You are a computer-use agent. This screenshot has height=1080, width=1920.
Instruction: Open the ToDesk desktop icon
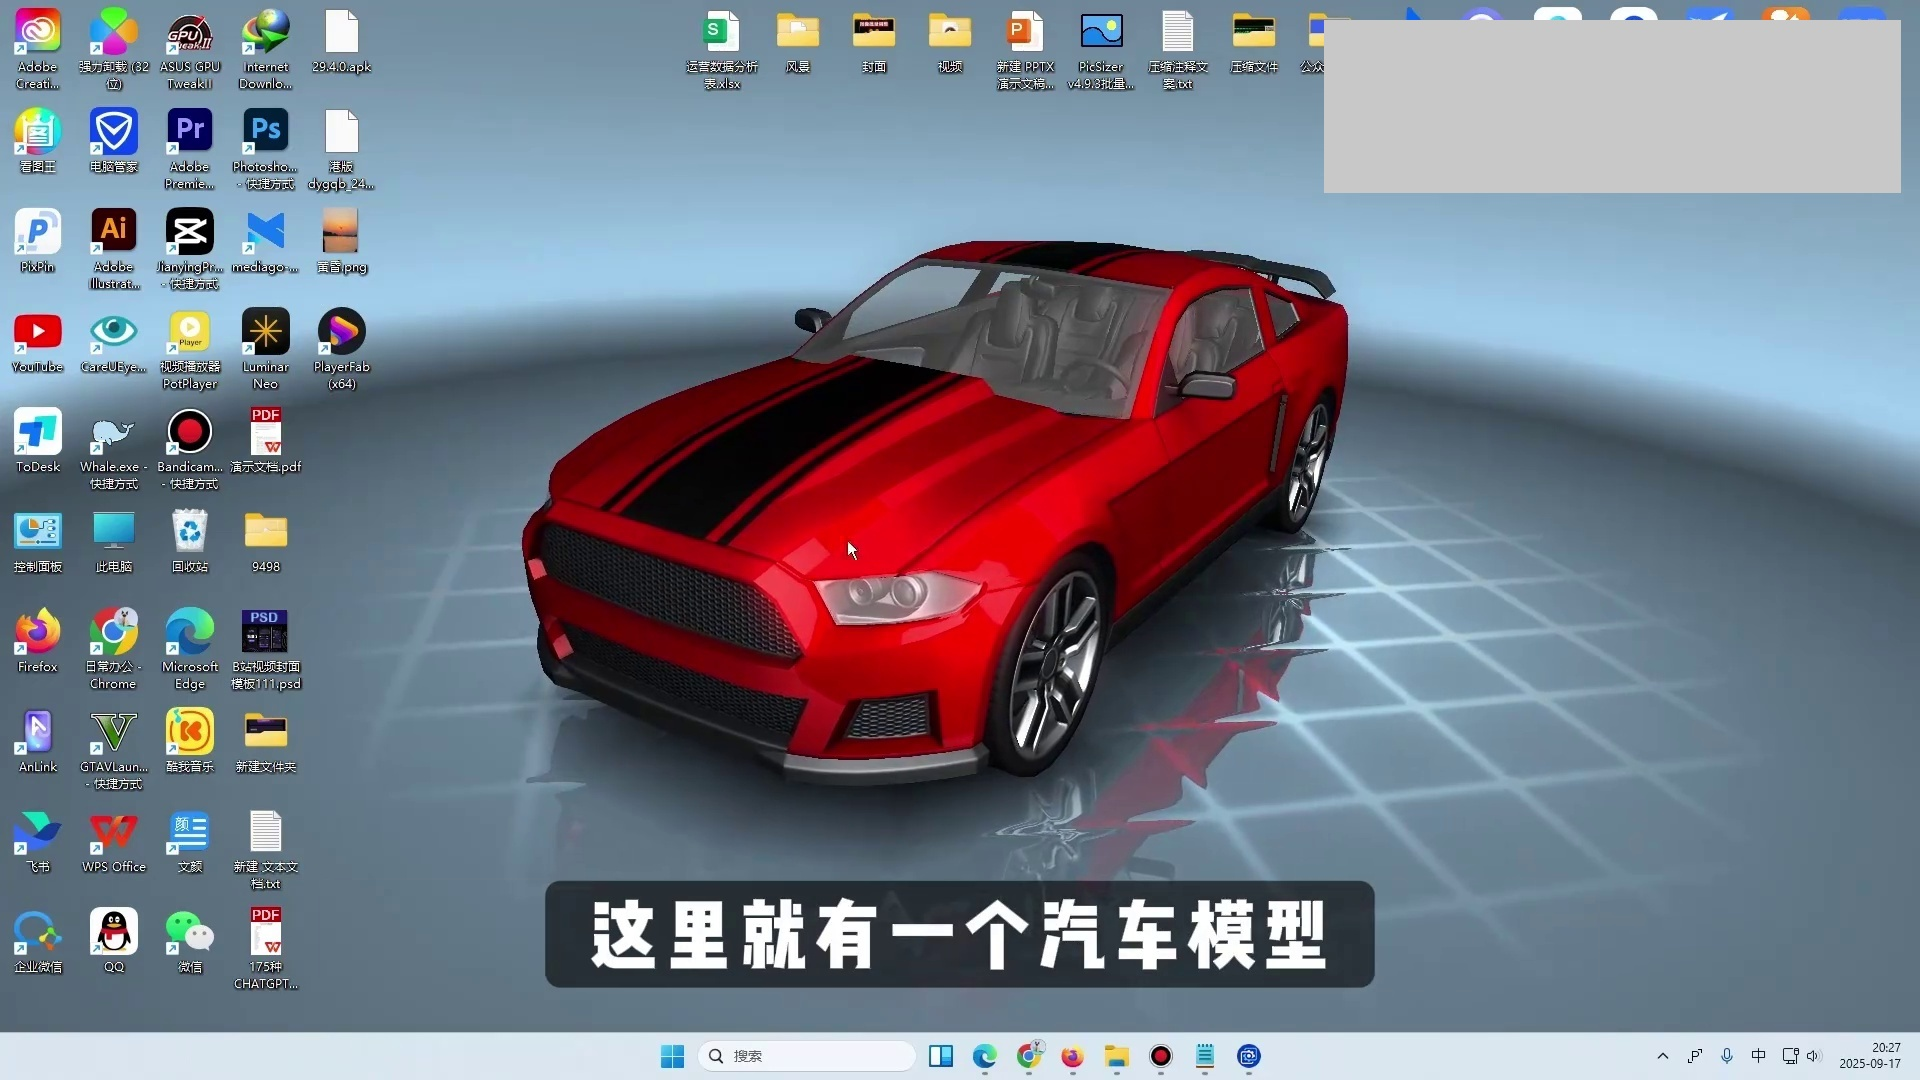click(38, 432)
